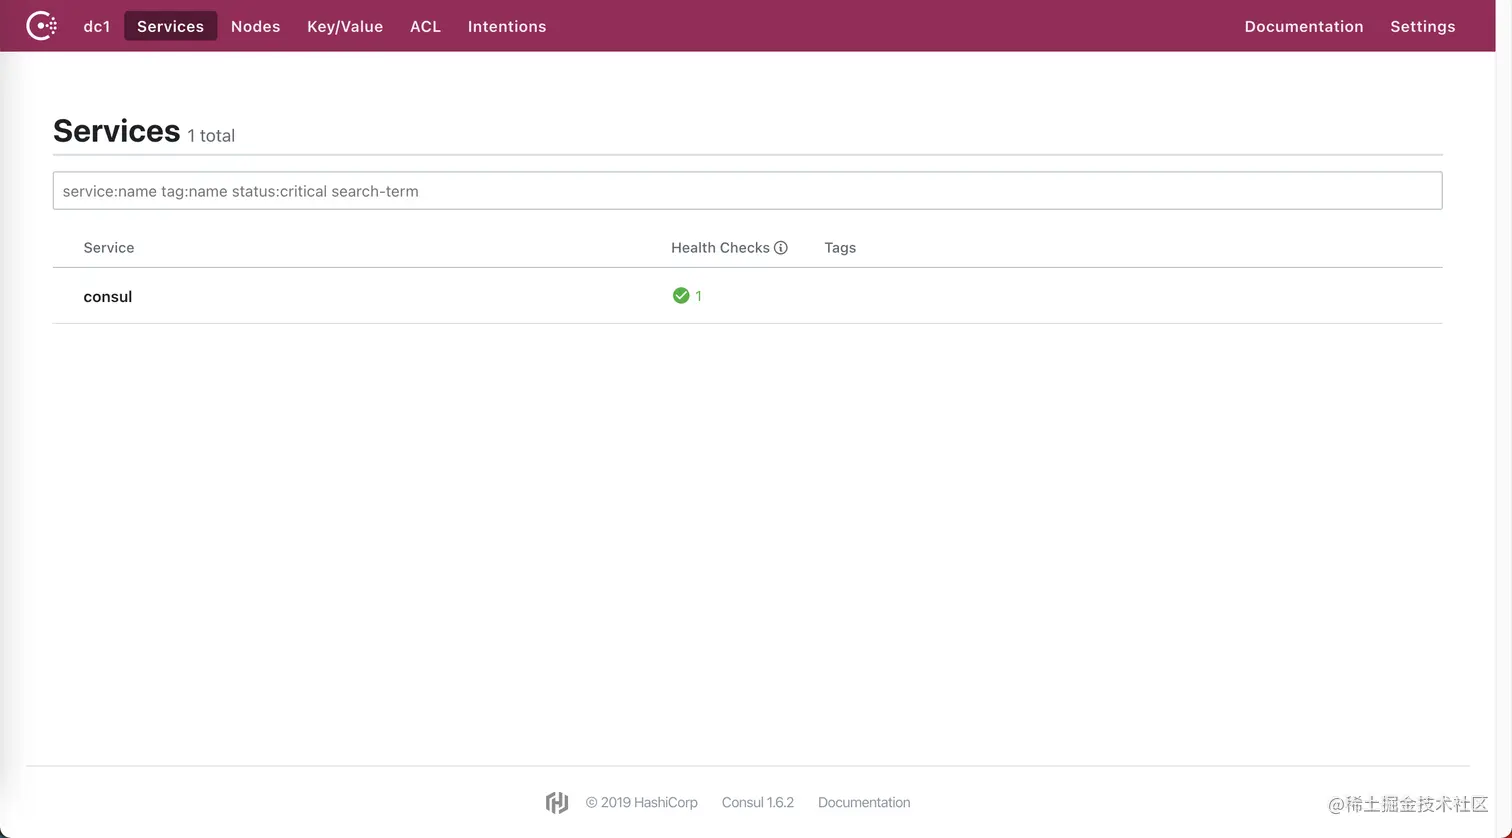Click the HashiCorp logo in footer

[x=557, y=802]
